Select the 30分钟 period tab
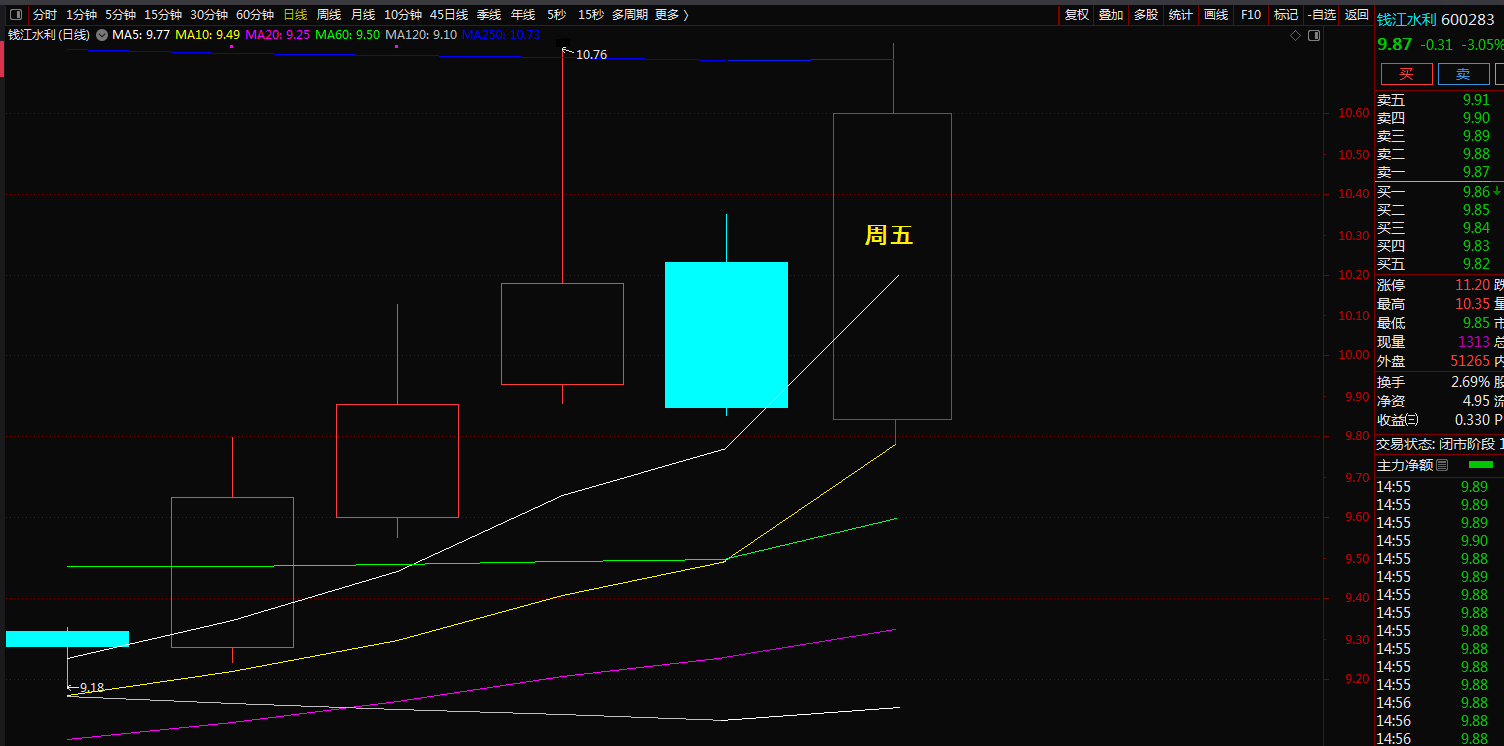 pos(209,15)
